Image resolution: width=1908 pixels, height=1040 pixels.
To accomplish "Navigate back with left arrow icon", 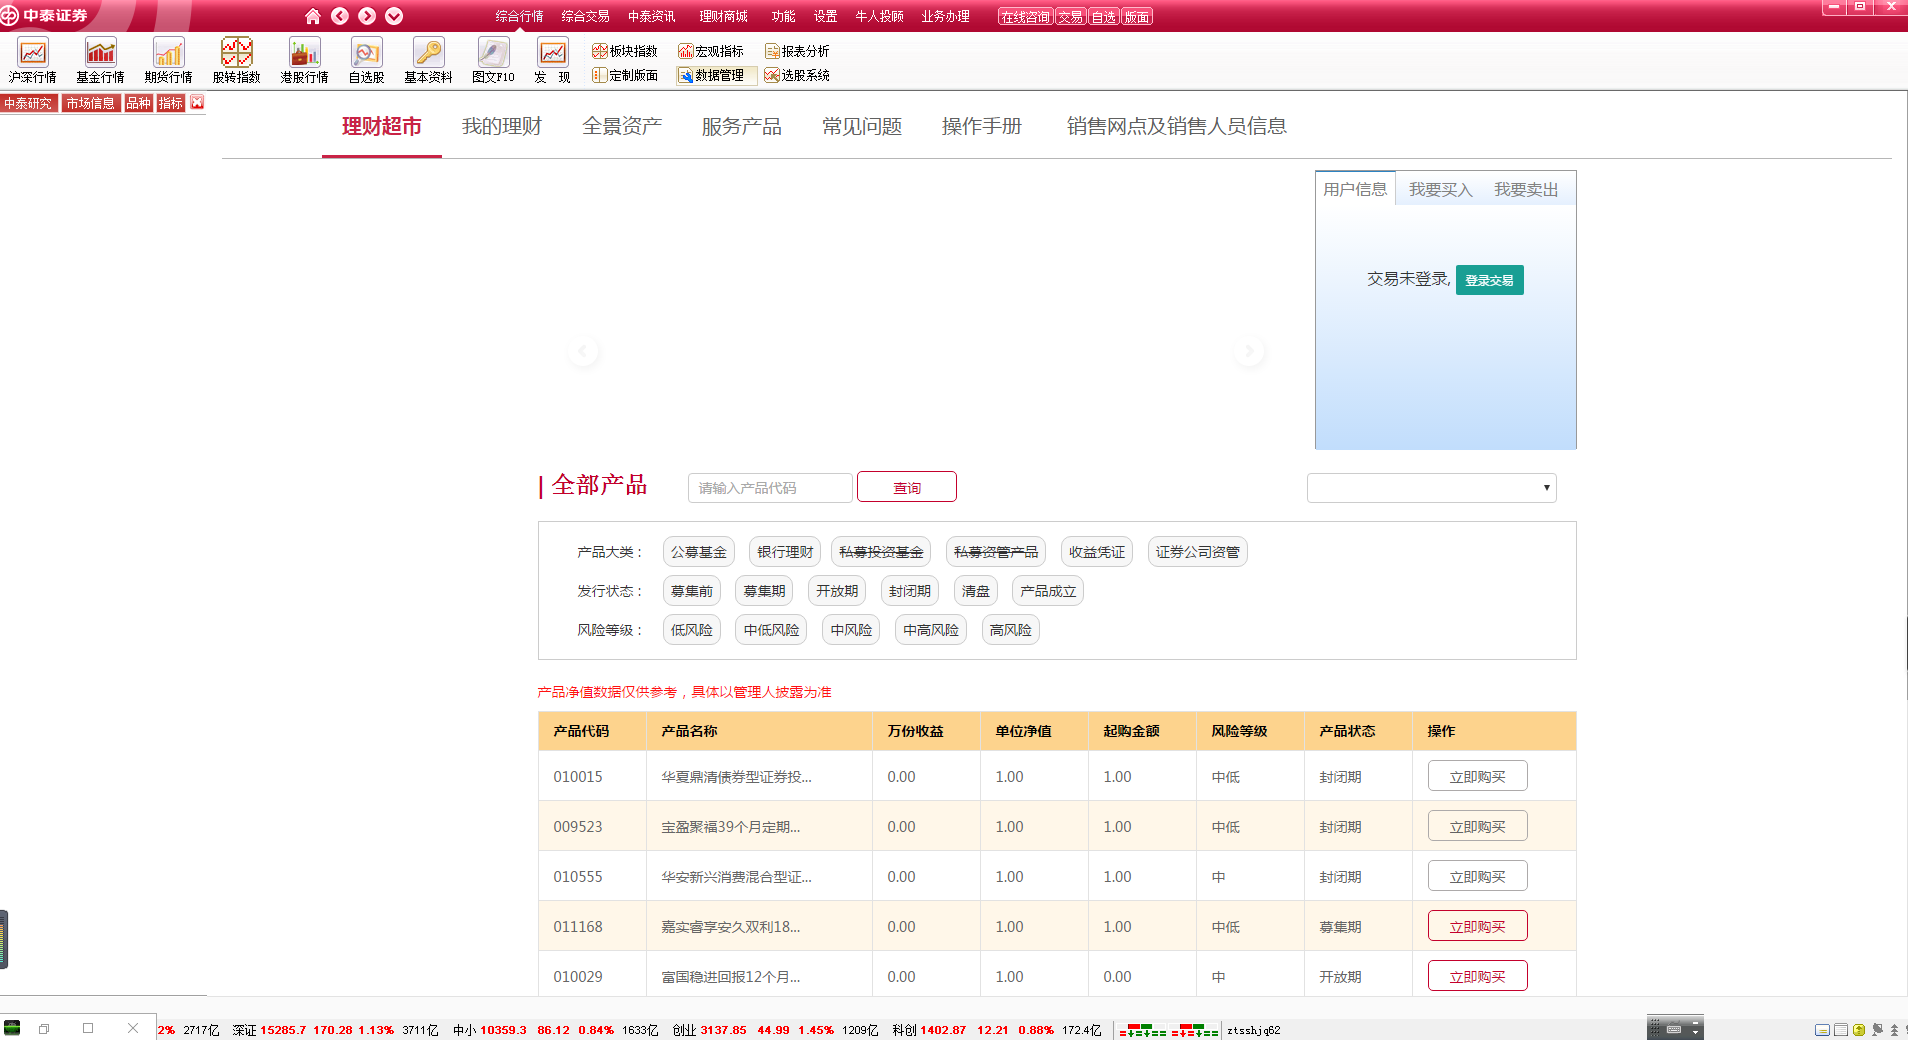I will [340, 16].
